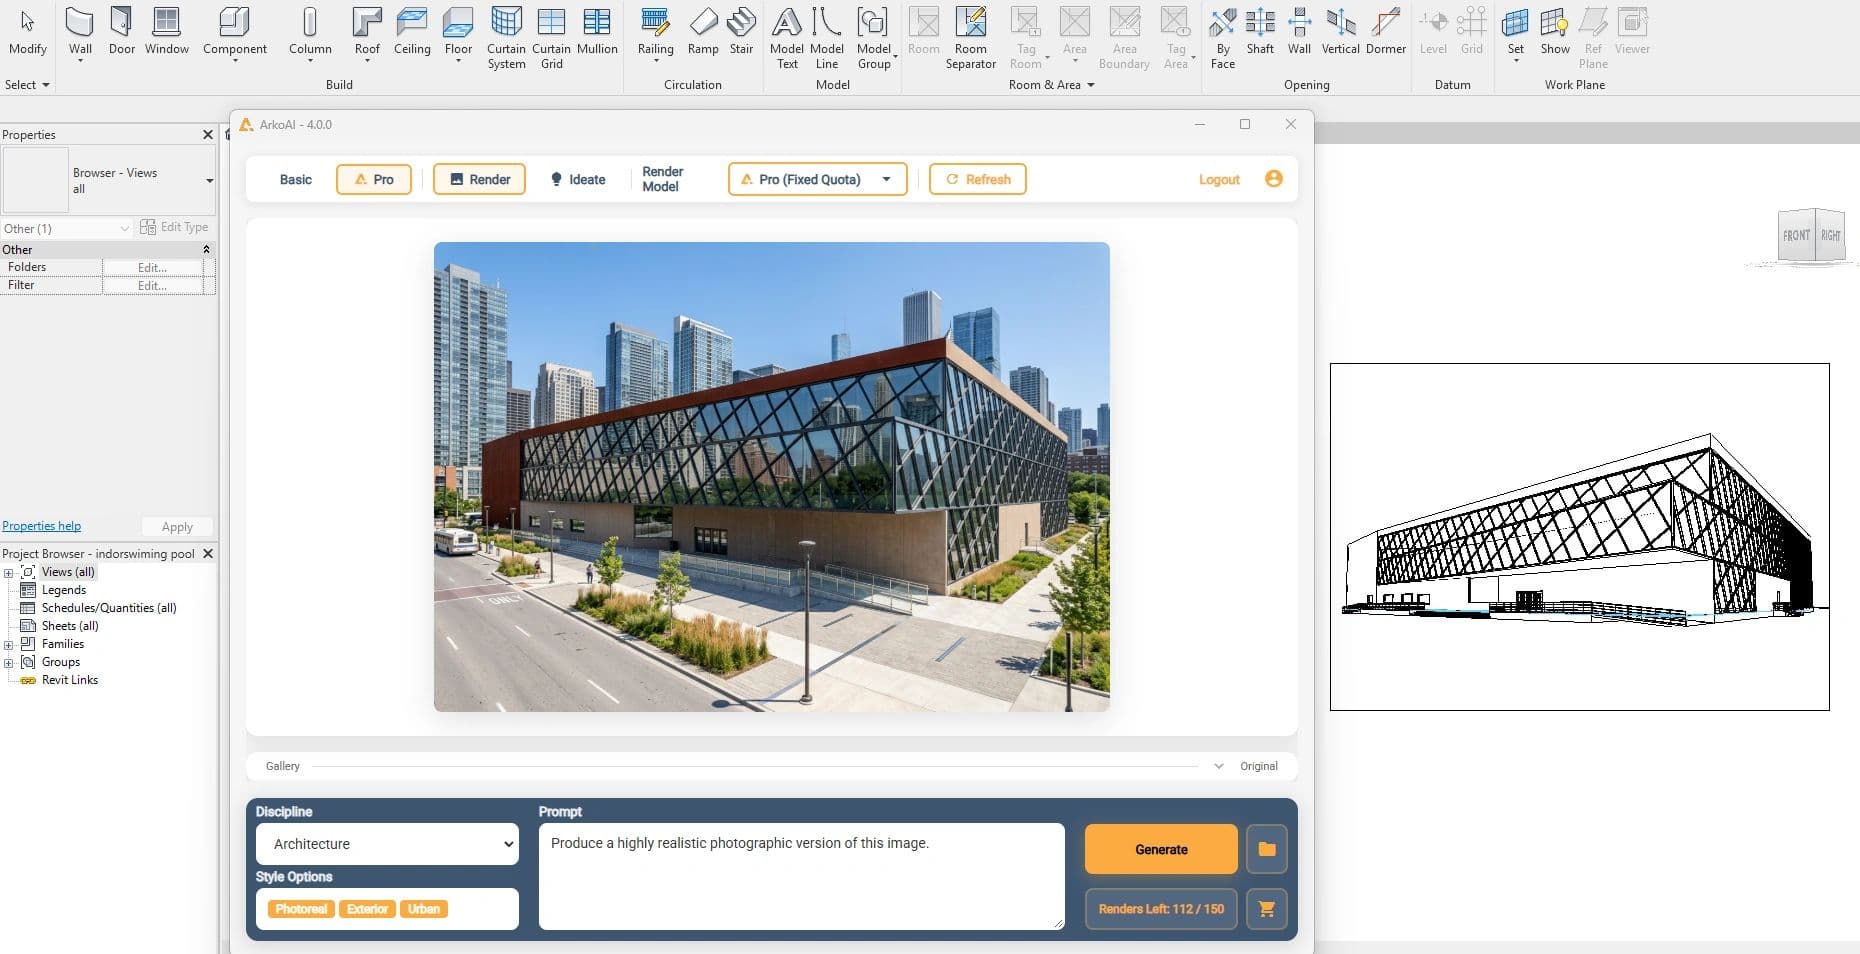
Task: Select the Ceiling tool
Action: [x=412, y=32]
